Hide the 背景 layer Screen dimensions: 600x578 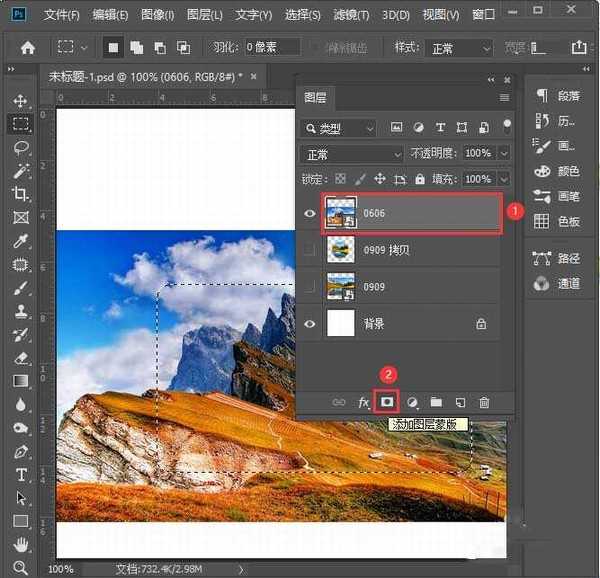[x=310, y=324]
